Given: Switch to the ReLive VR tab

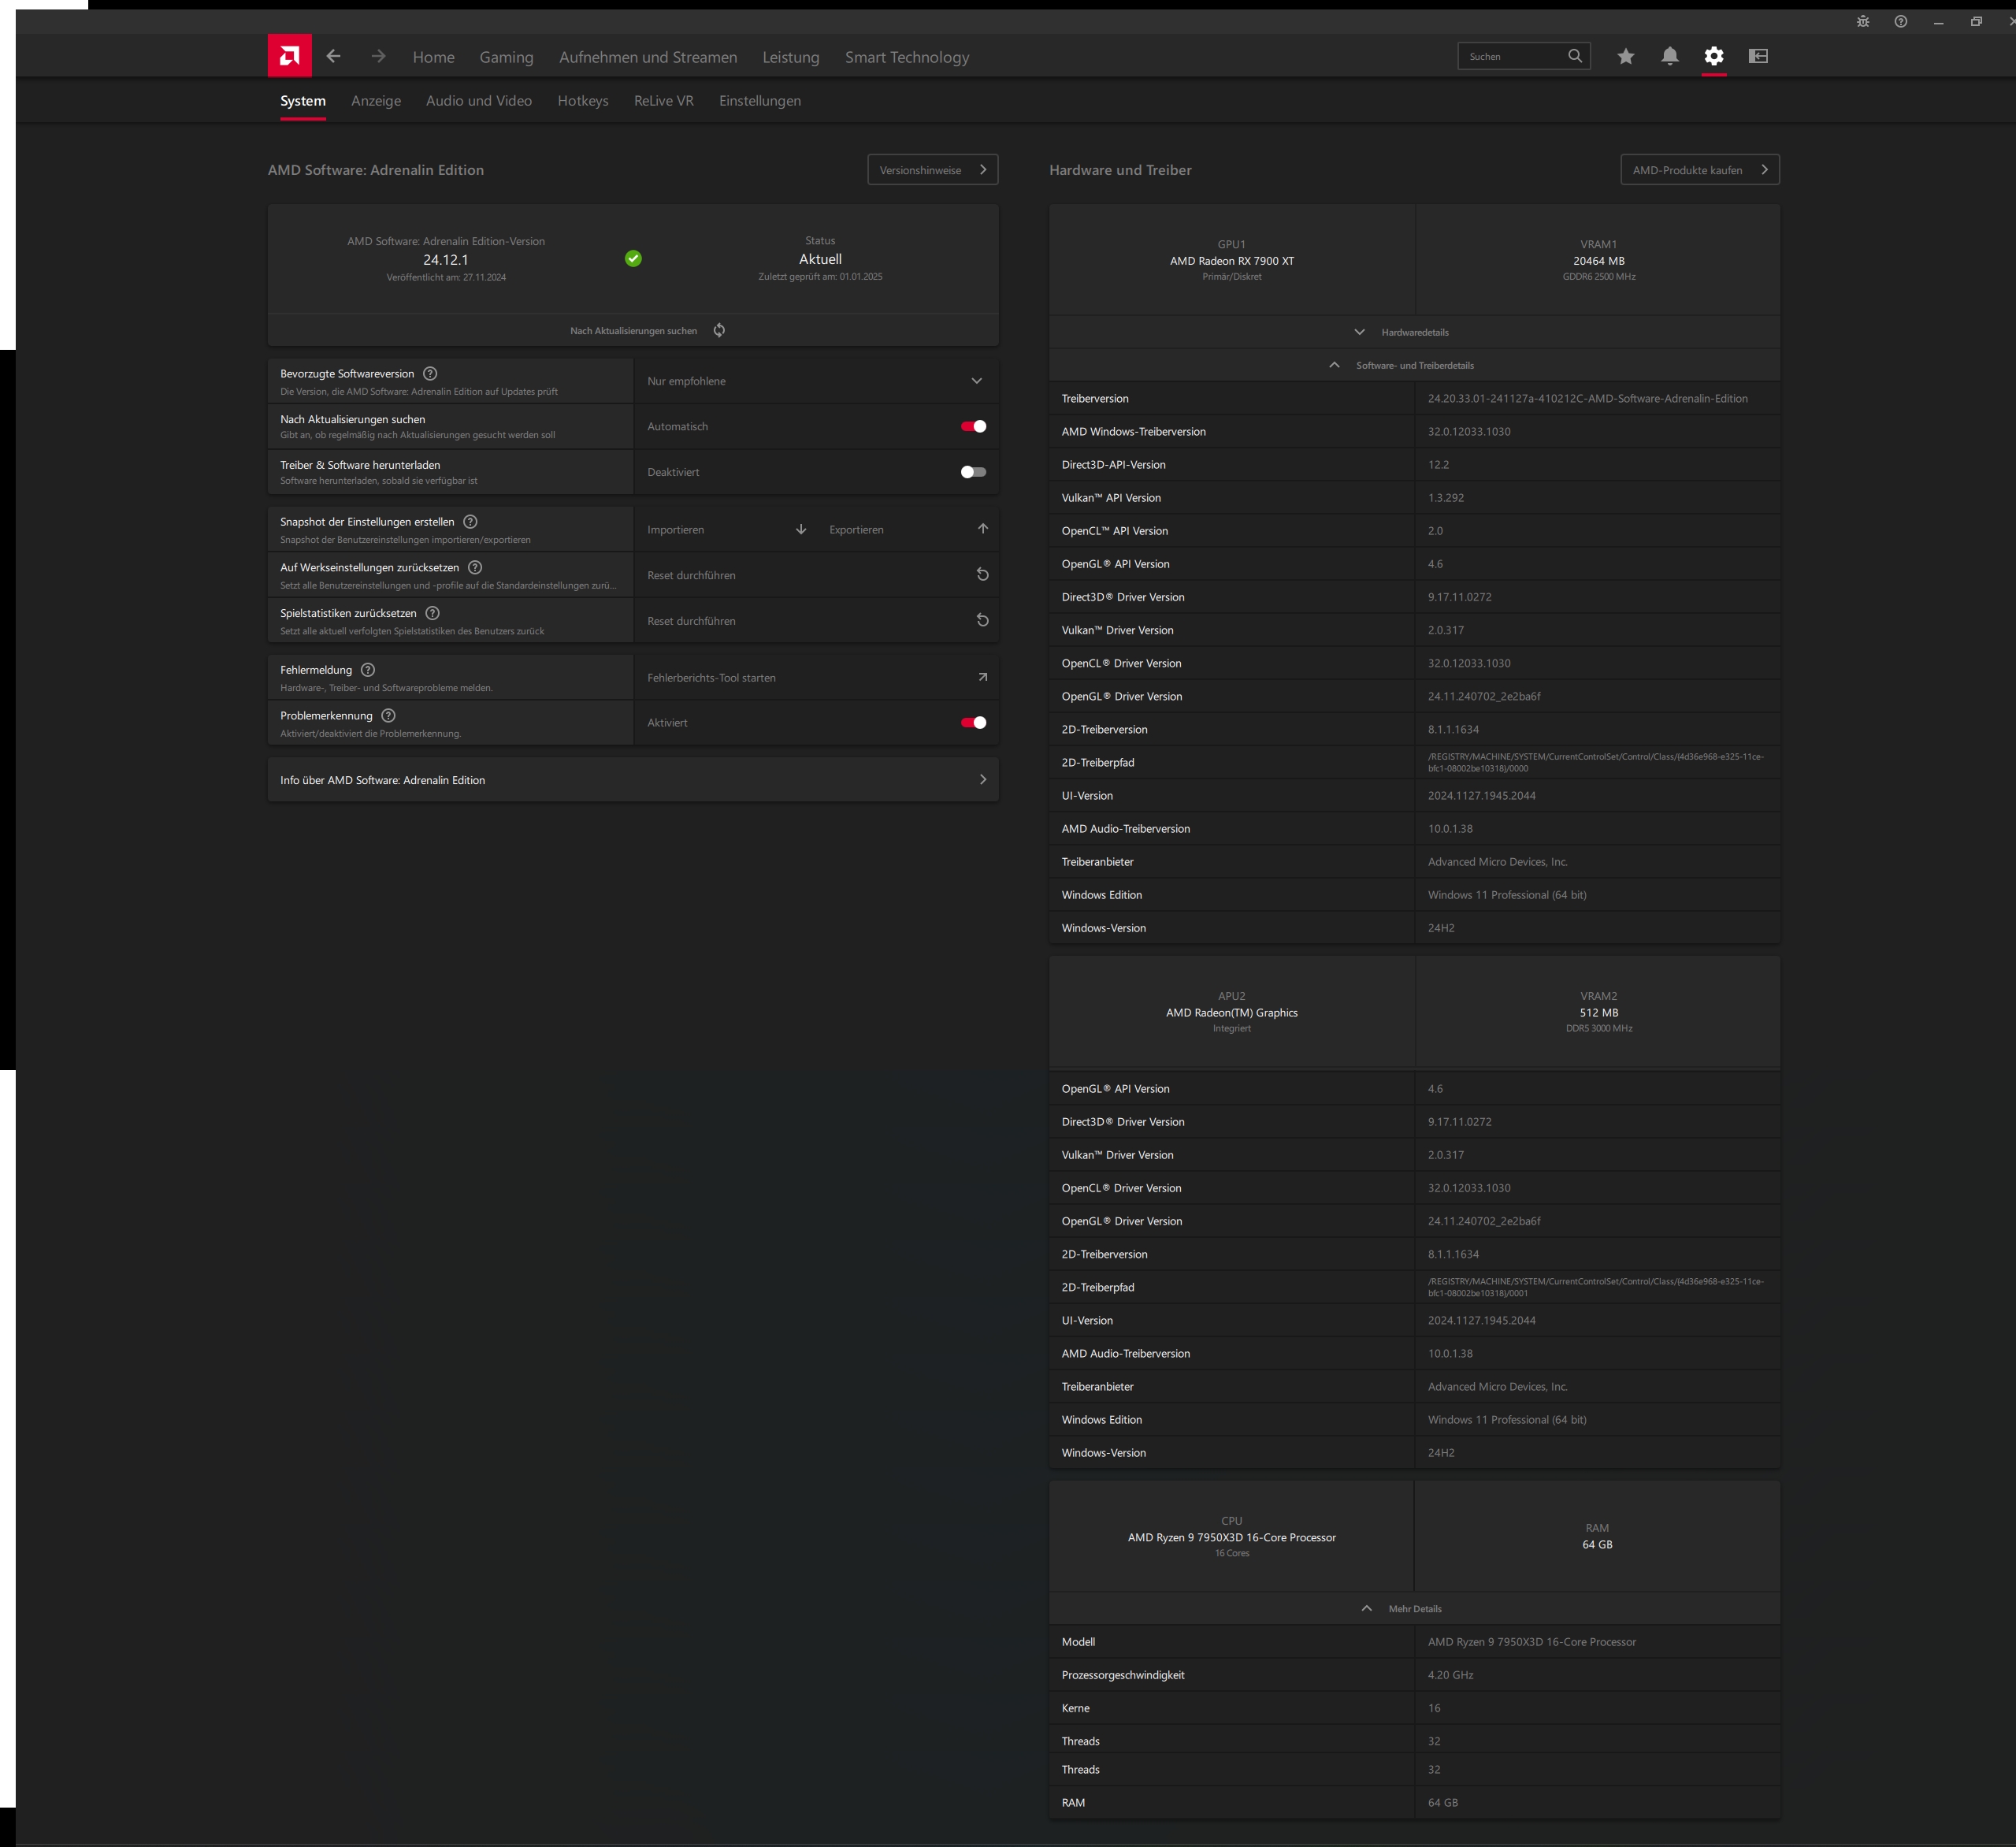Looking at the screenshot, I should 664,100.
